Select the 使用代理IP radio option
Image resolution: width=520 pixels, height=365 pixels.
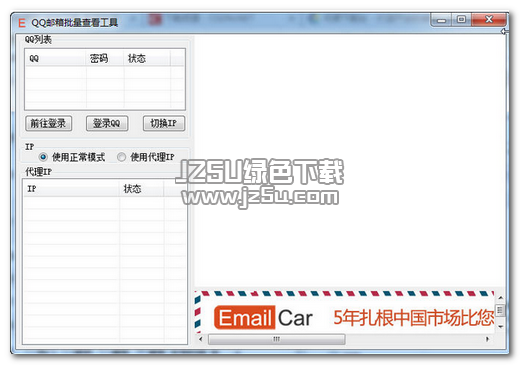pos(122,157)
